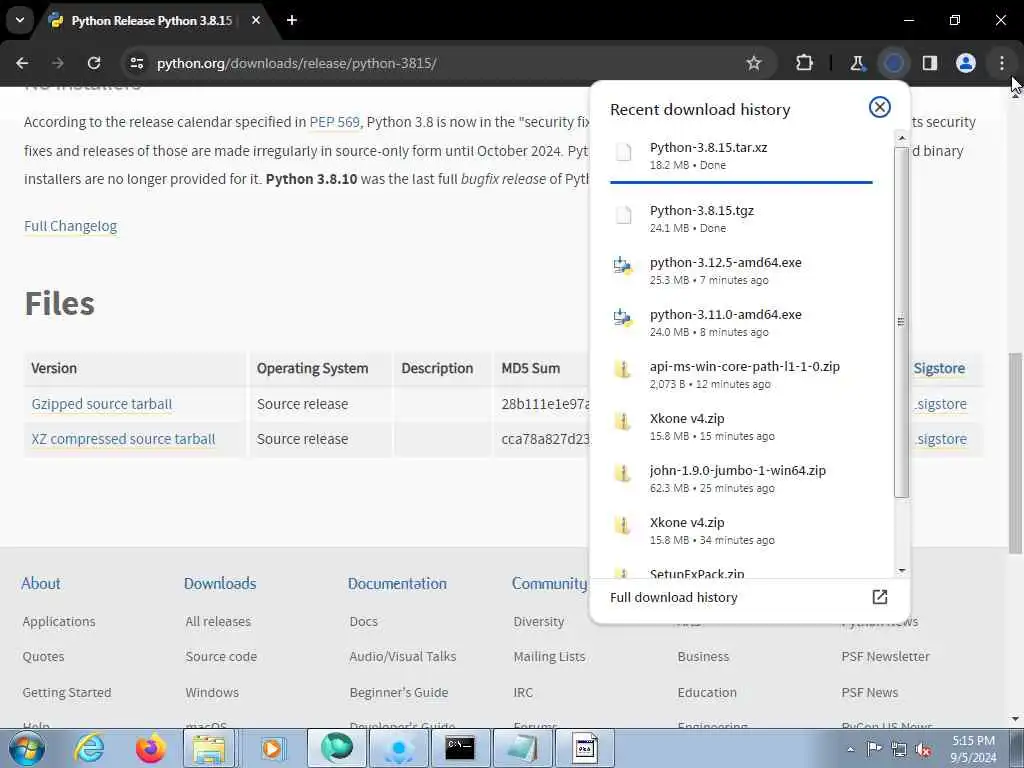
Task: Toggle the side panel icon
Action: [x=930, y=63]
